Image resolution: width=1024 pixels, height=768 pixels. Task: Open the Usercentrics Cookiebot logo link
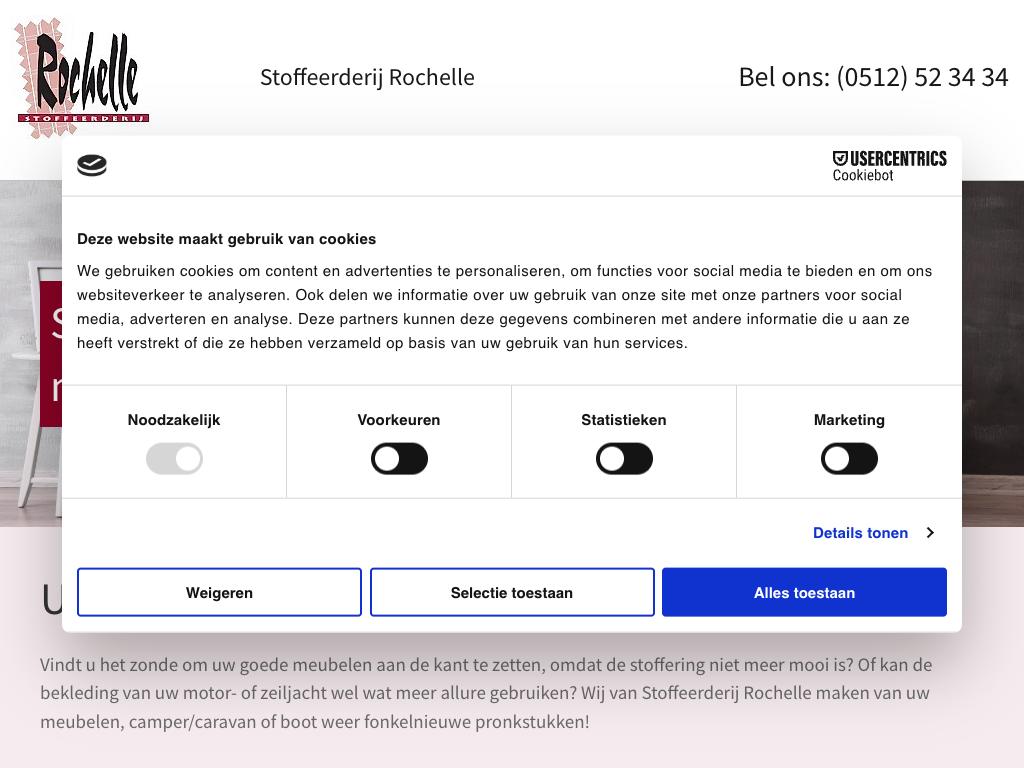tap(889, 165)
